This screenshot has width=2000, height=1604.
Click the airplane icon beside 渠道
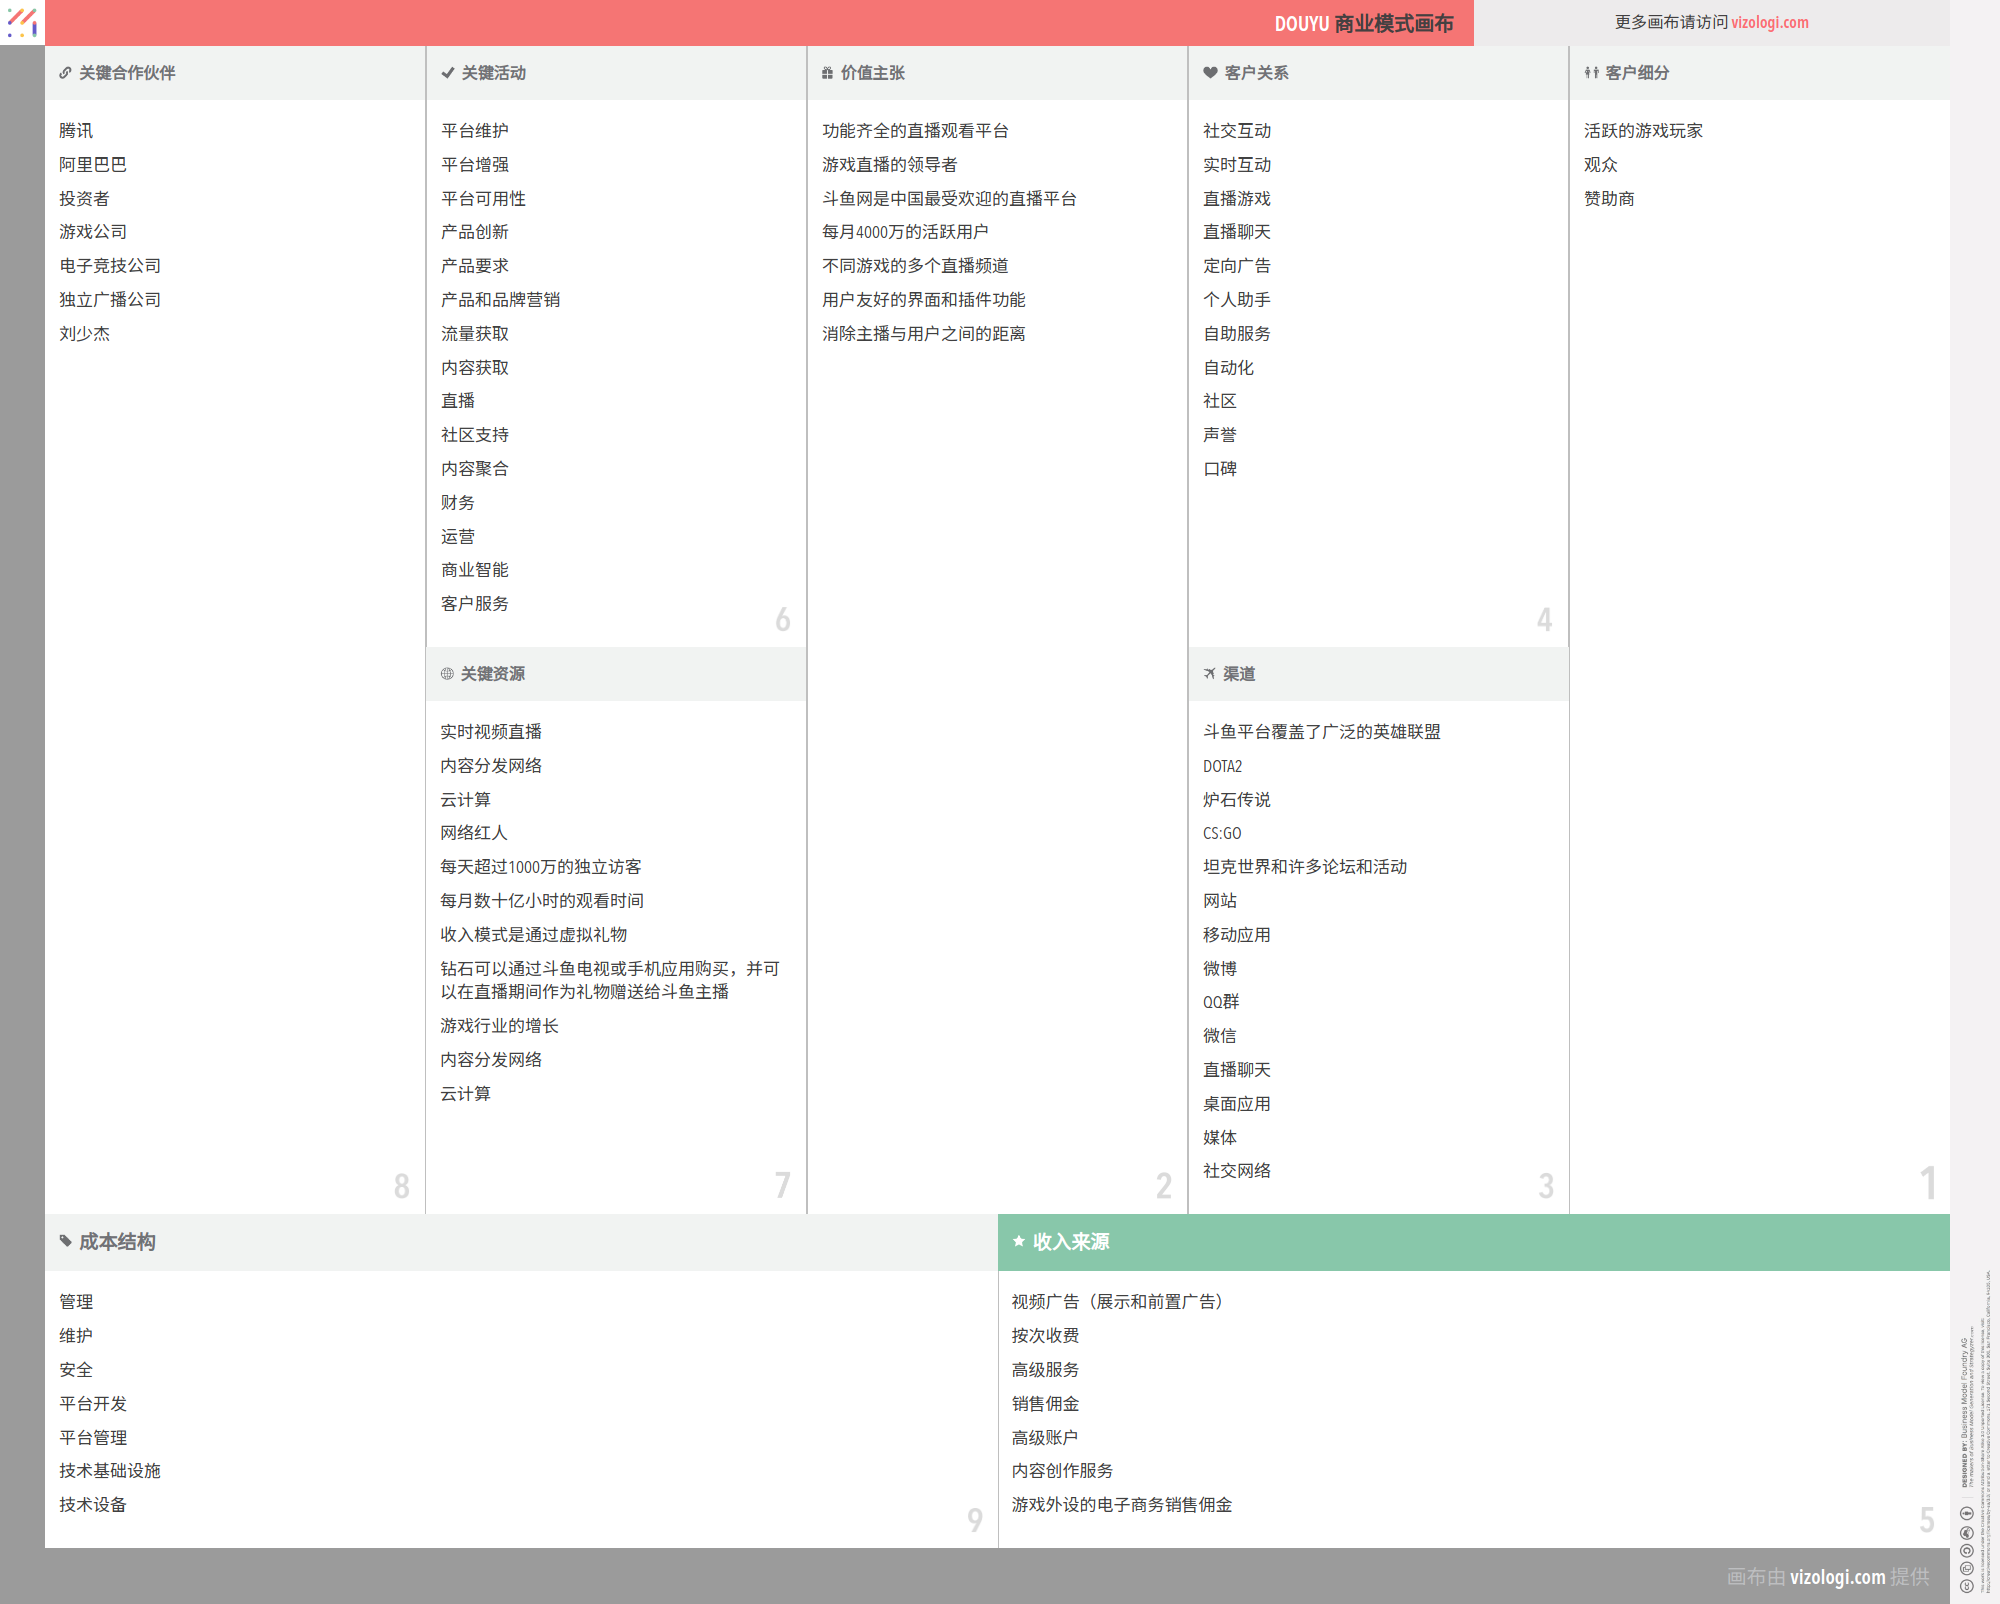[x=1209, y=674]
